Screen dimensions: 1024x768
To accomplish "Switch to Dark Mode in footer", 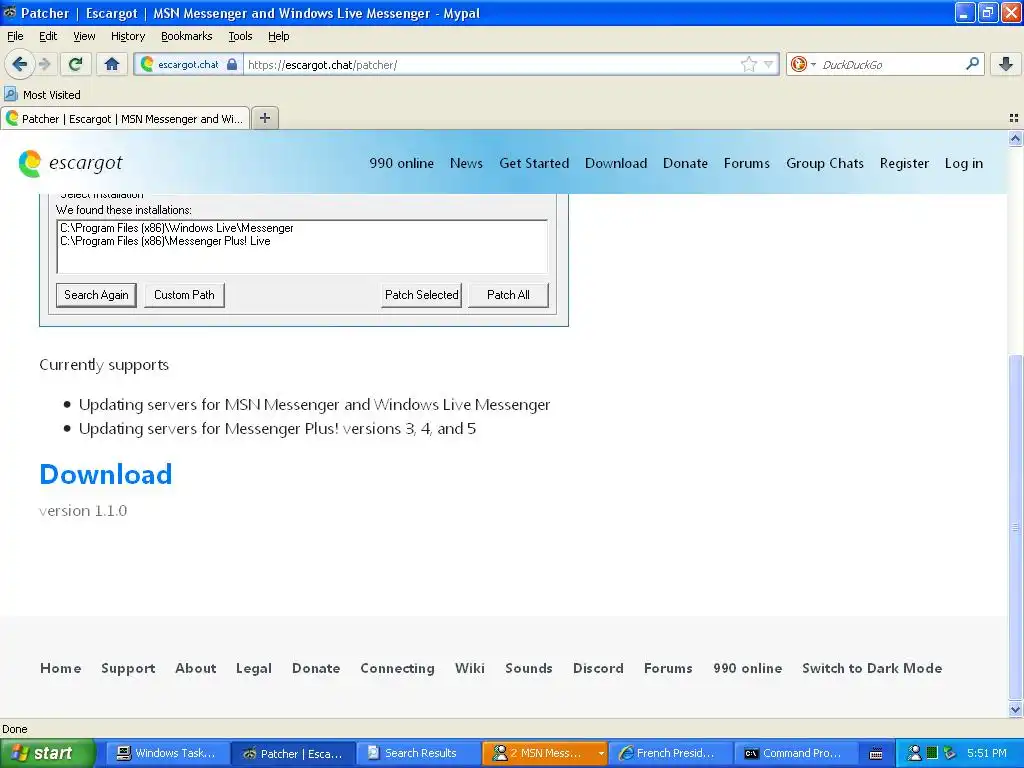I will 872,668.
